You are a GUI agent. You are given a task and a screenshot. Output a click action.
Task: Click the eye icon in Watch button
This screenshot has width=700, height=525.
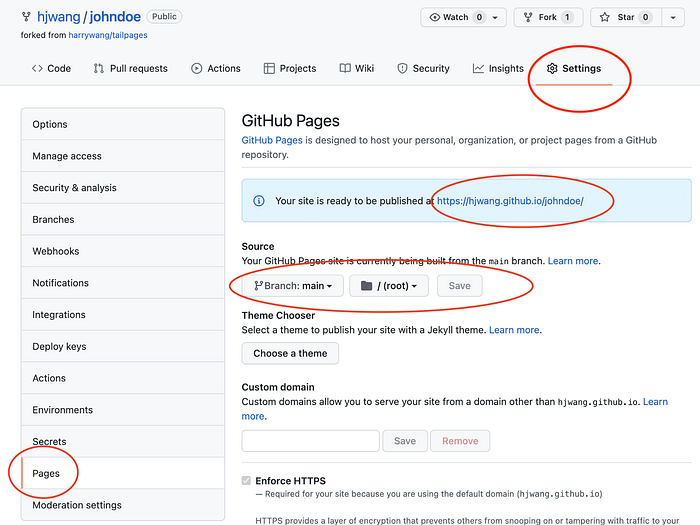coord(434,17)
